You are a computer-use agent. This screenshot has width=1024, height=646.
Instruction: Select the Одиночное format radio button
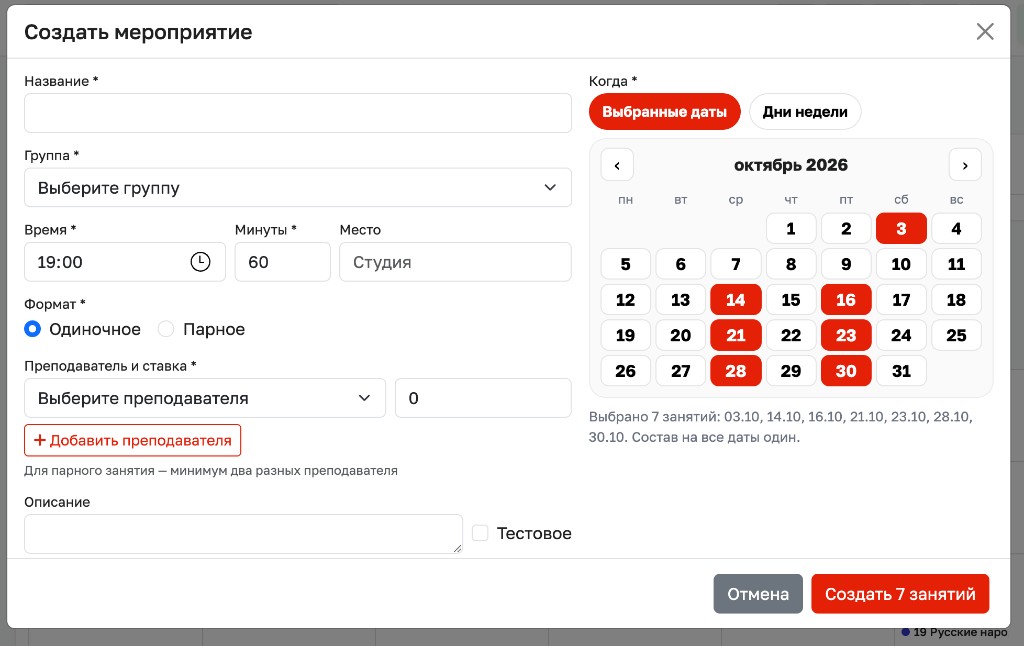pyautogui.click(x=33, y=329)
